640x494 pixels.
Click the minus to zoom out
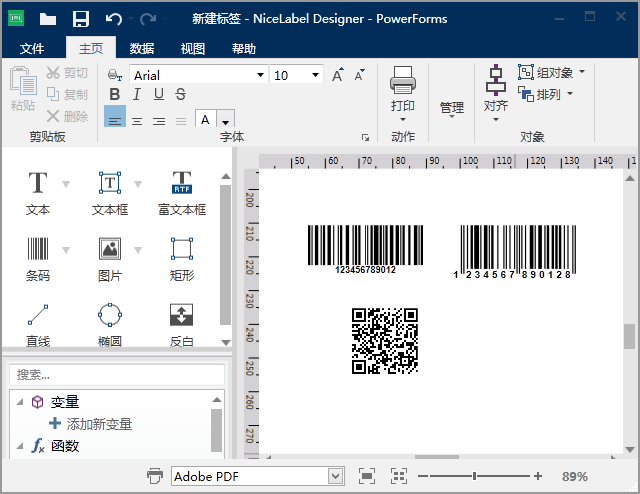click(x=423, y=476)
